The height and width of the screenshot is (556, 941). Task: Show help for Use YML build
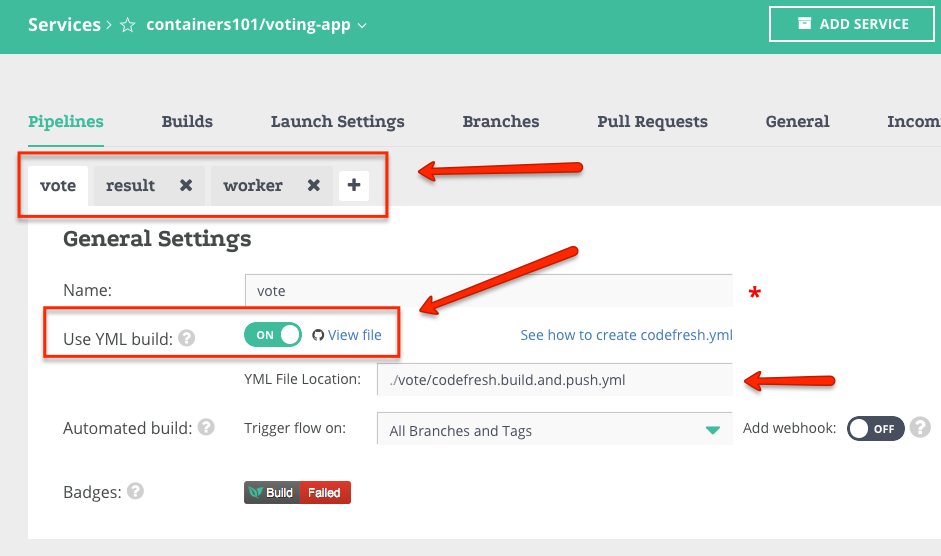187,338
